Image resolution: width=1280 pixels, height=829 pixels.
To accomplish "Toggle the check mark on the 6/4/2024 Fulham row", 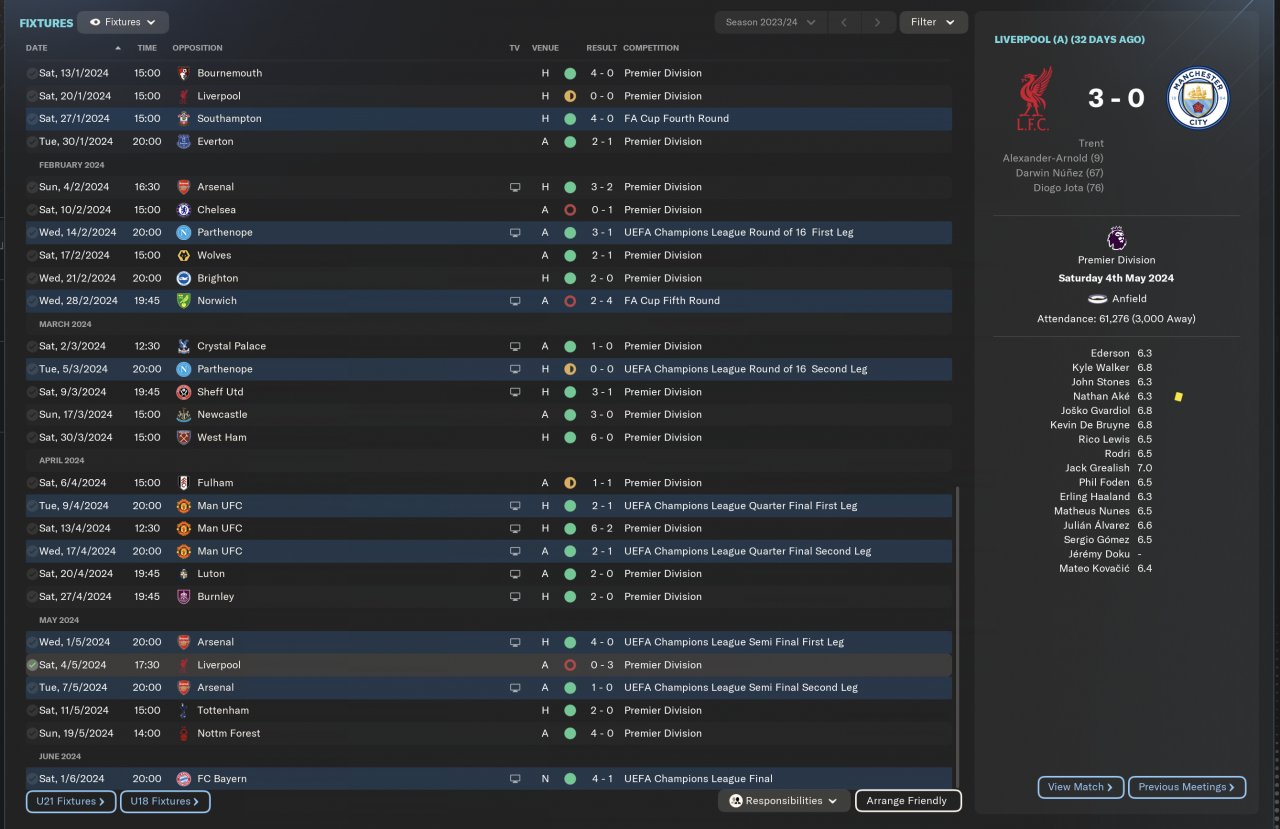I will coord(32,482).
